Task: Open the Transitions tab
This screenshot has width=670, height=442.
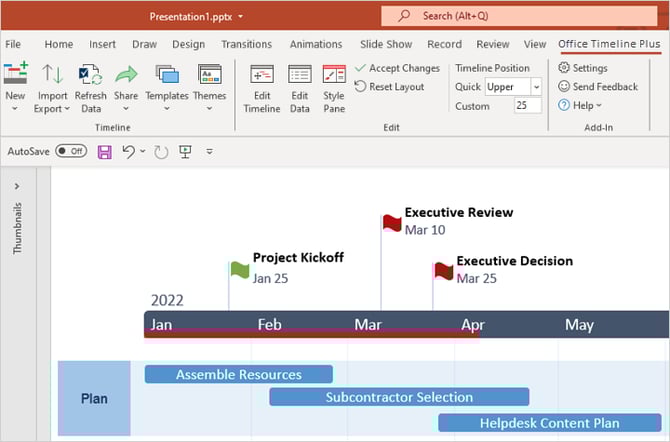Action: [246, 44]
